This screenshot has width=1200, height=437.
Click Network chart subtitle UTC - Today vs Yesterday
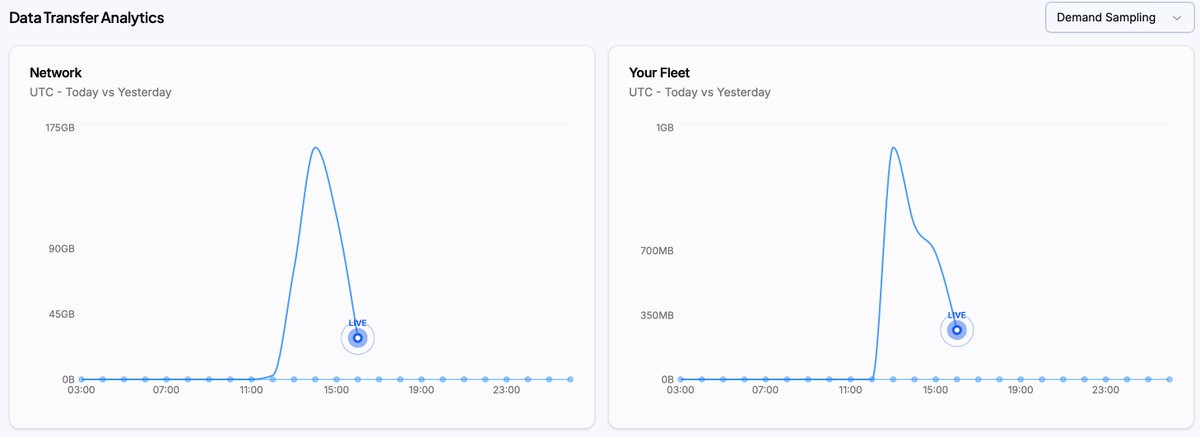point(101,92)
